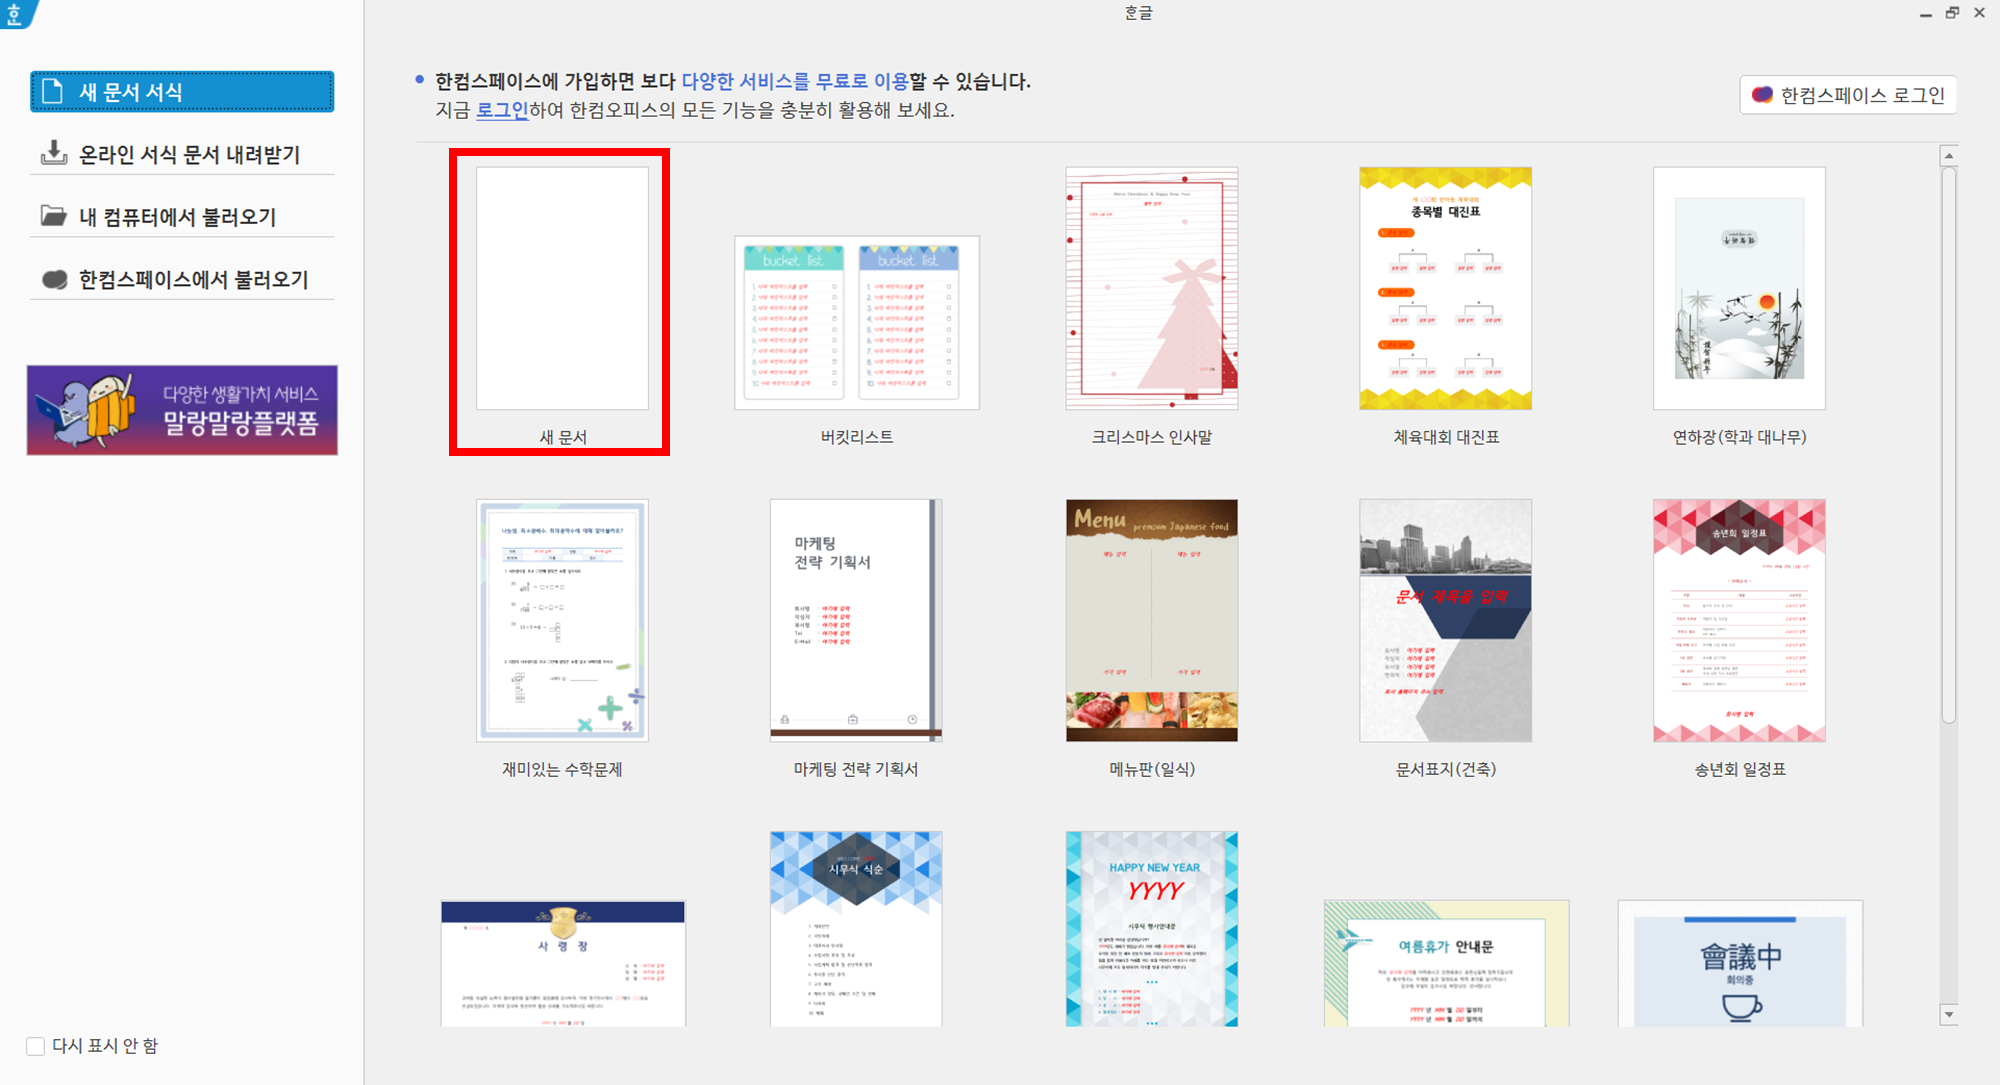Viewport: 2000px width, 1085px height.
Task: Open 온라인 서식 문서 내려받기 menu
Action: pos(189,155)
